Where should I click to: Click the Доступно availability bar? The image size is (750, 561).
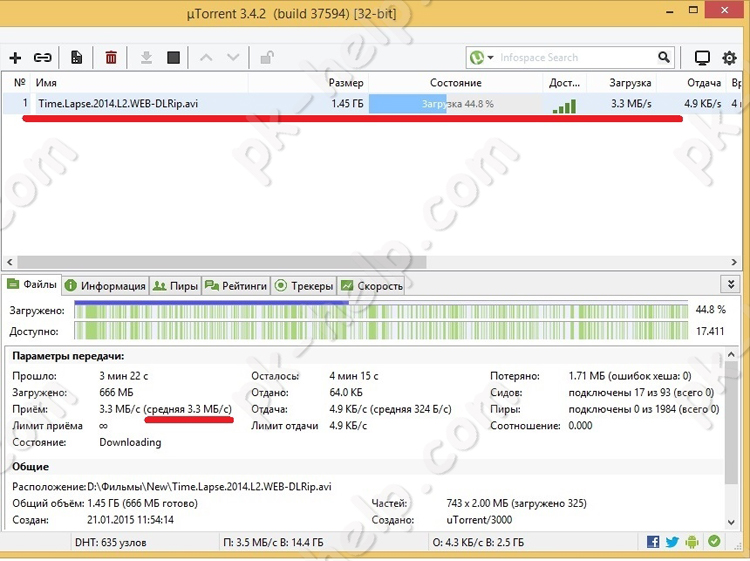click(x=381, y=331)
